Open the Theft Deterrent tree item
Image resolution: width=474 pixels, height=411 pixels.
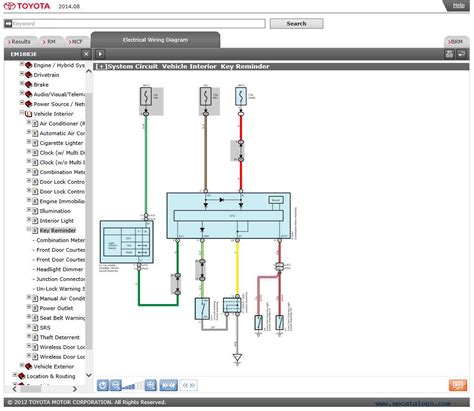60,337
